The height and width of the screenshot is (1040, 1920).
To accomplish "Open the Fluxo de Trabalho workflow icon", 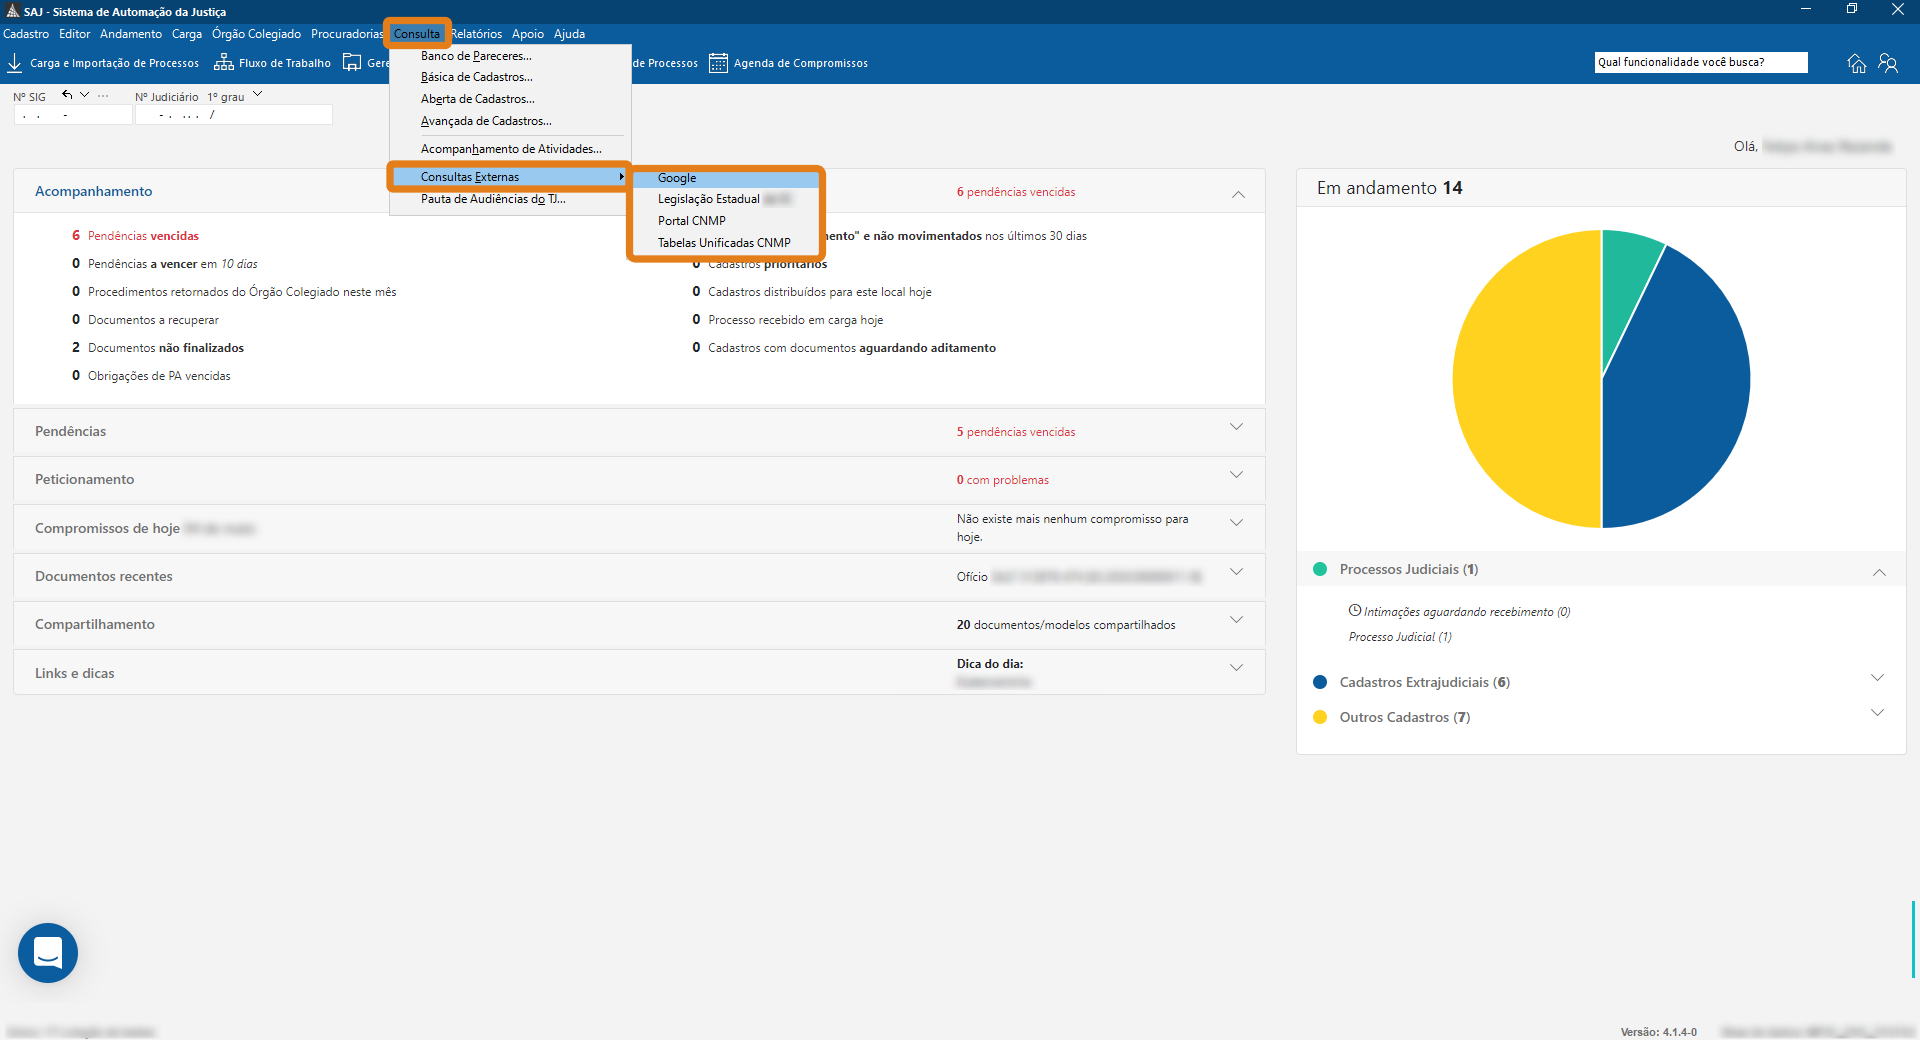I will (x=224, y=63).
